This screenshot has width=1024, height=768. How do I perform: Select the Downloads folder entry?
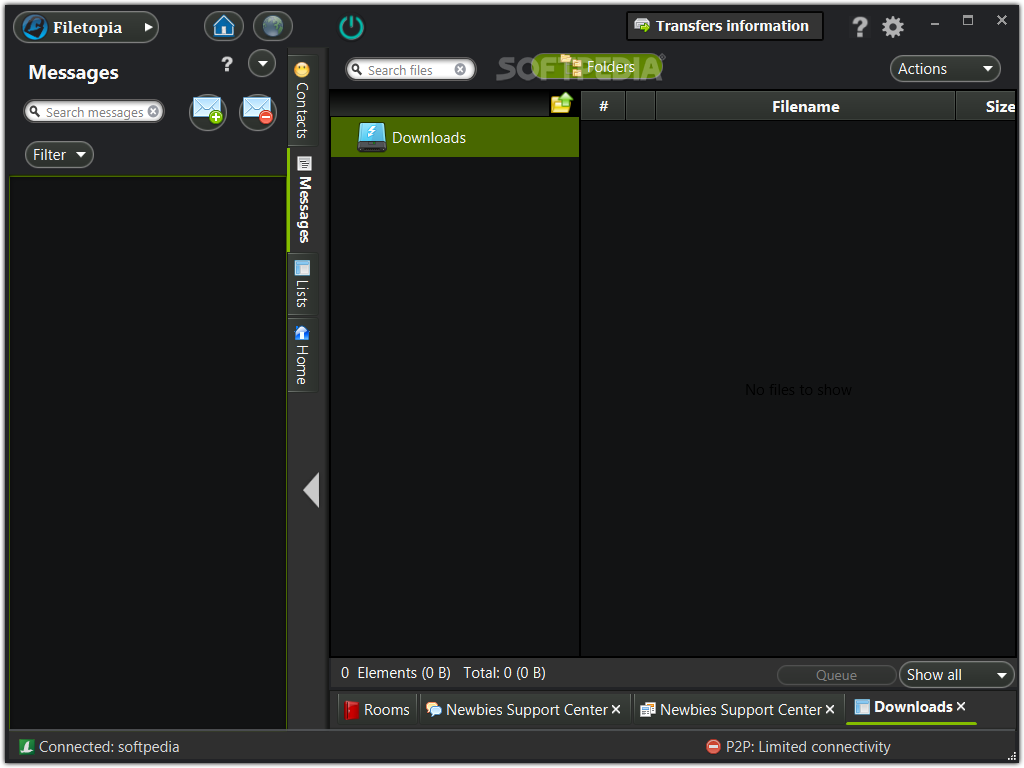coord(455,137)
